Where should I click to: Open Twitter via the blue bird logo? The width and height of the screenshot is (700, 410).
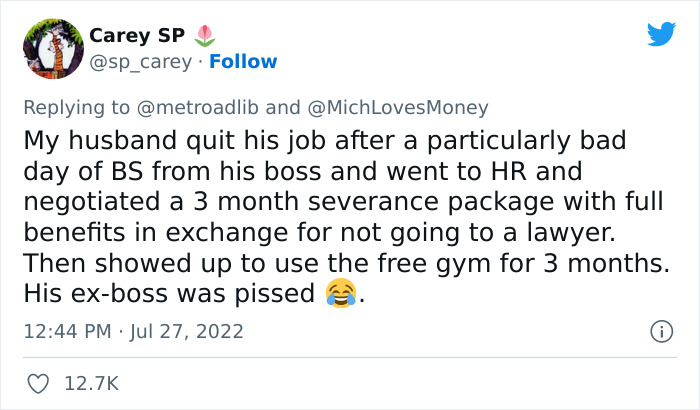[x=661, y=35]
